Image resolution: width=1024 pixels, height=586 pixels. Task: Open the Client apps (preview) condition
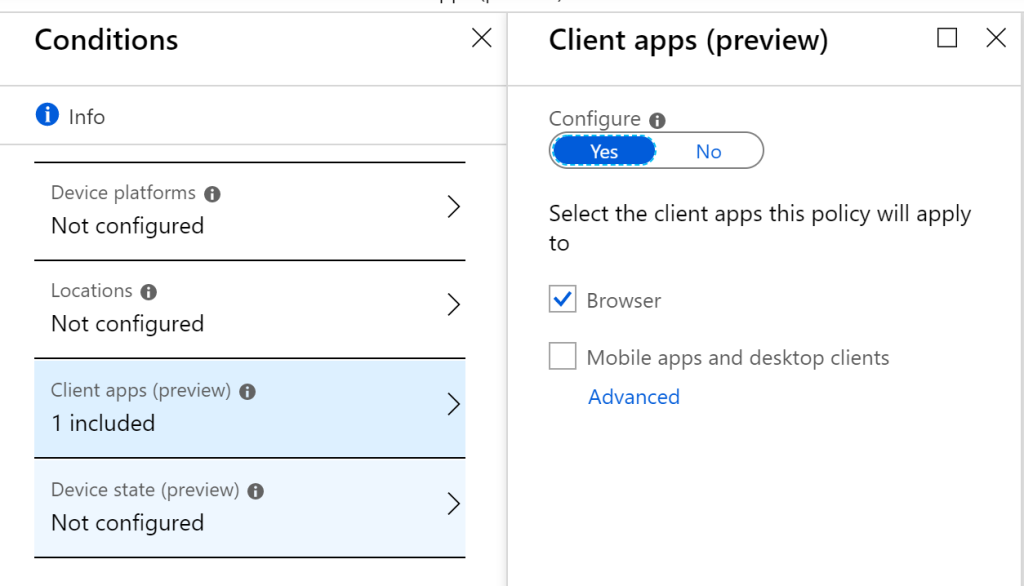coord(249,408)
